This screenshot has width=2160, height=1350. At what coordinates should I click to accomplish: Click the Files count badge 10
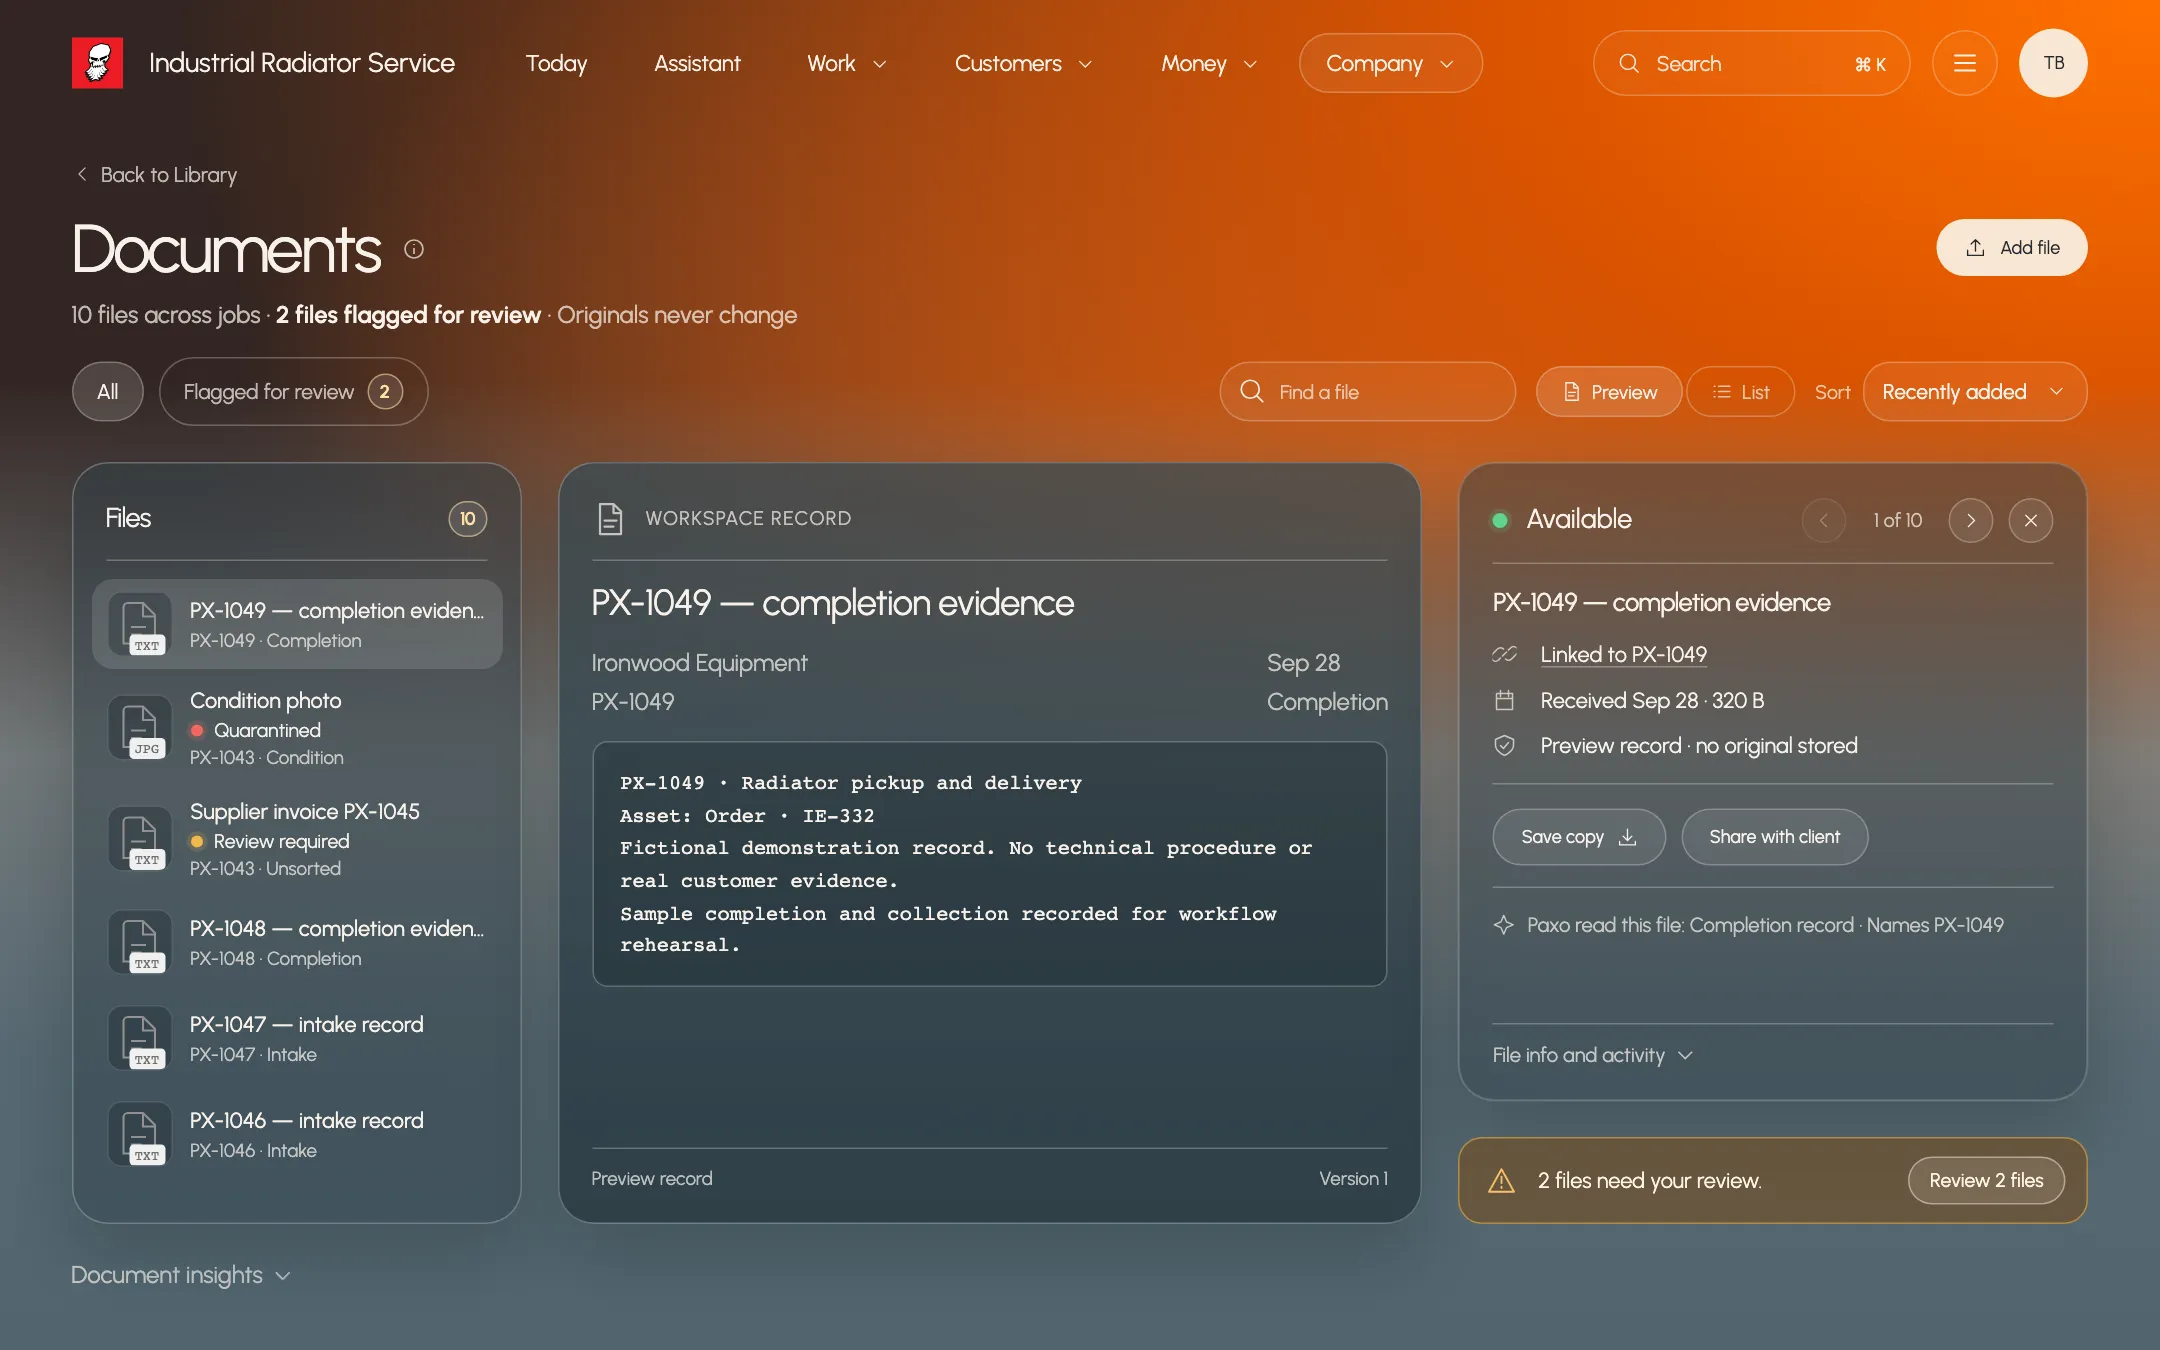coord(467,518)
